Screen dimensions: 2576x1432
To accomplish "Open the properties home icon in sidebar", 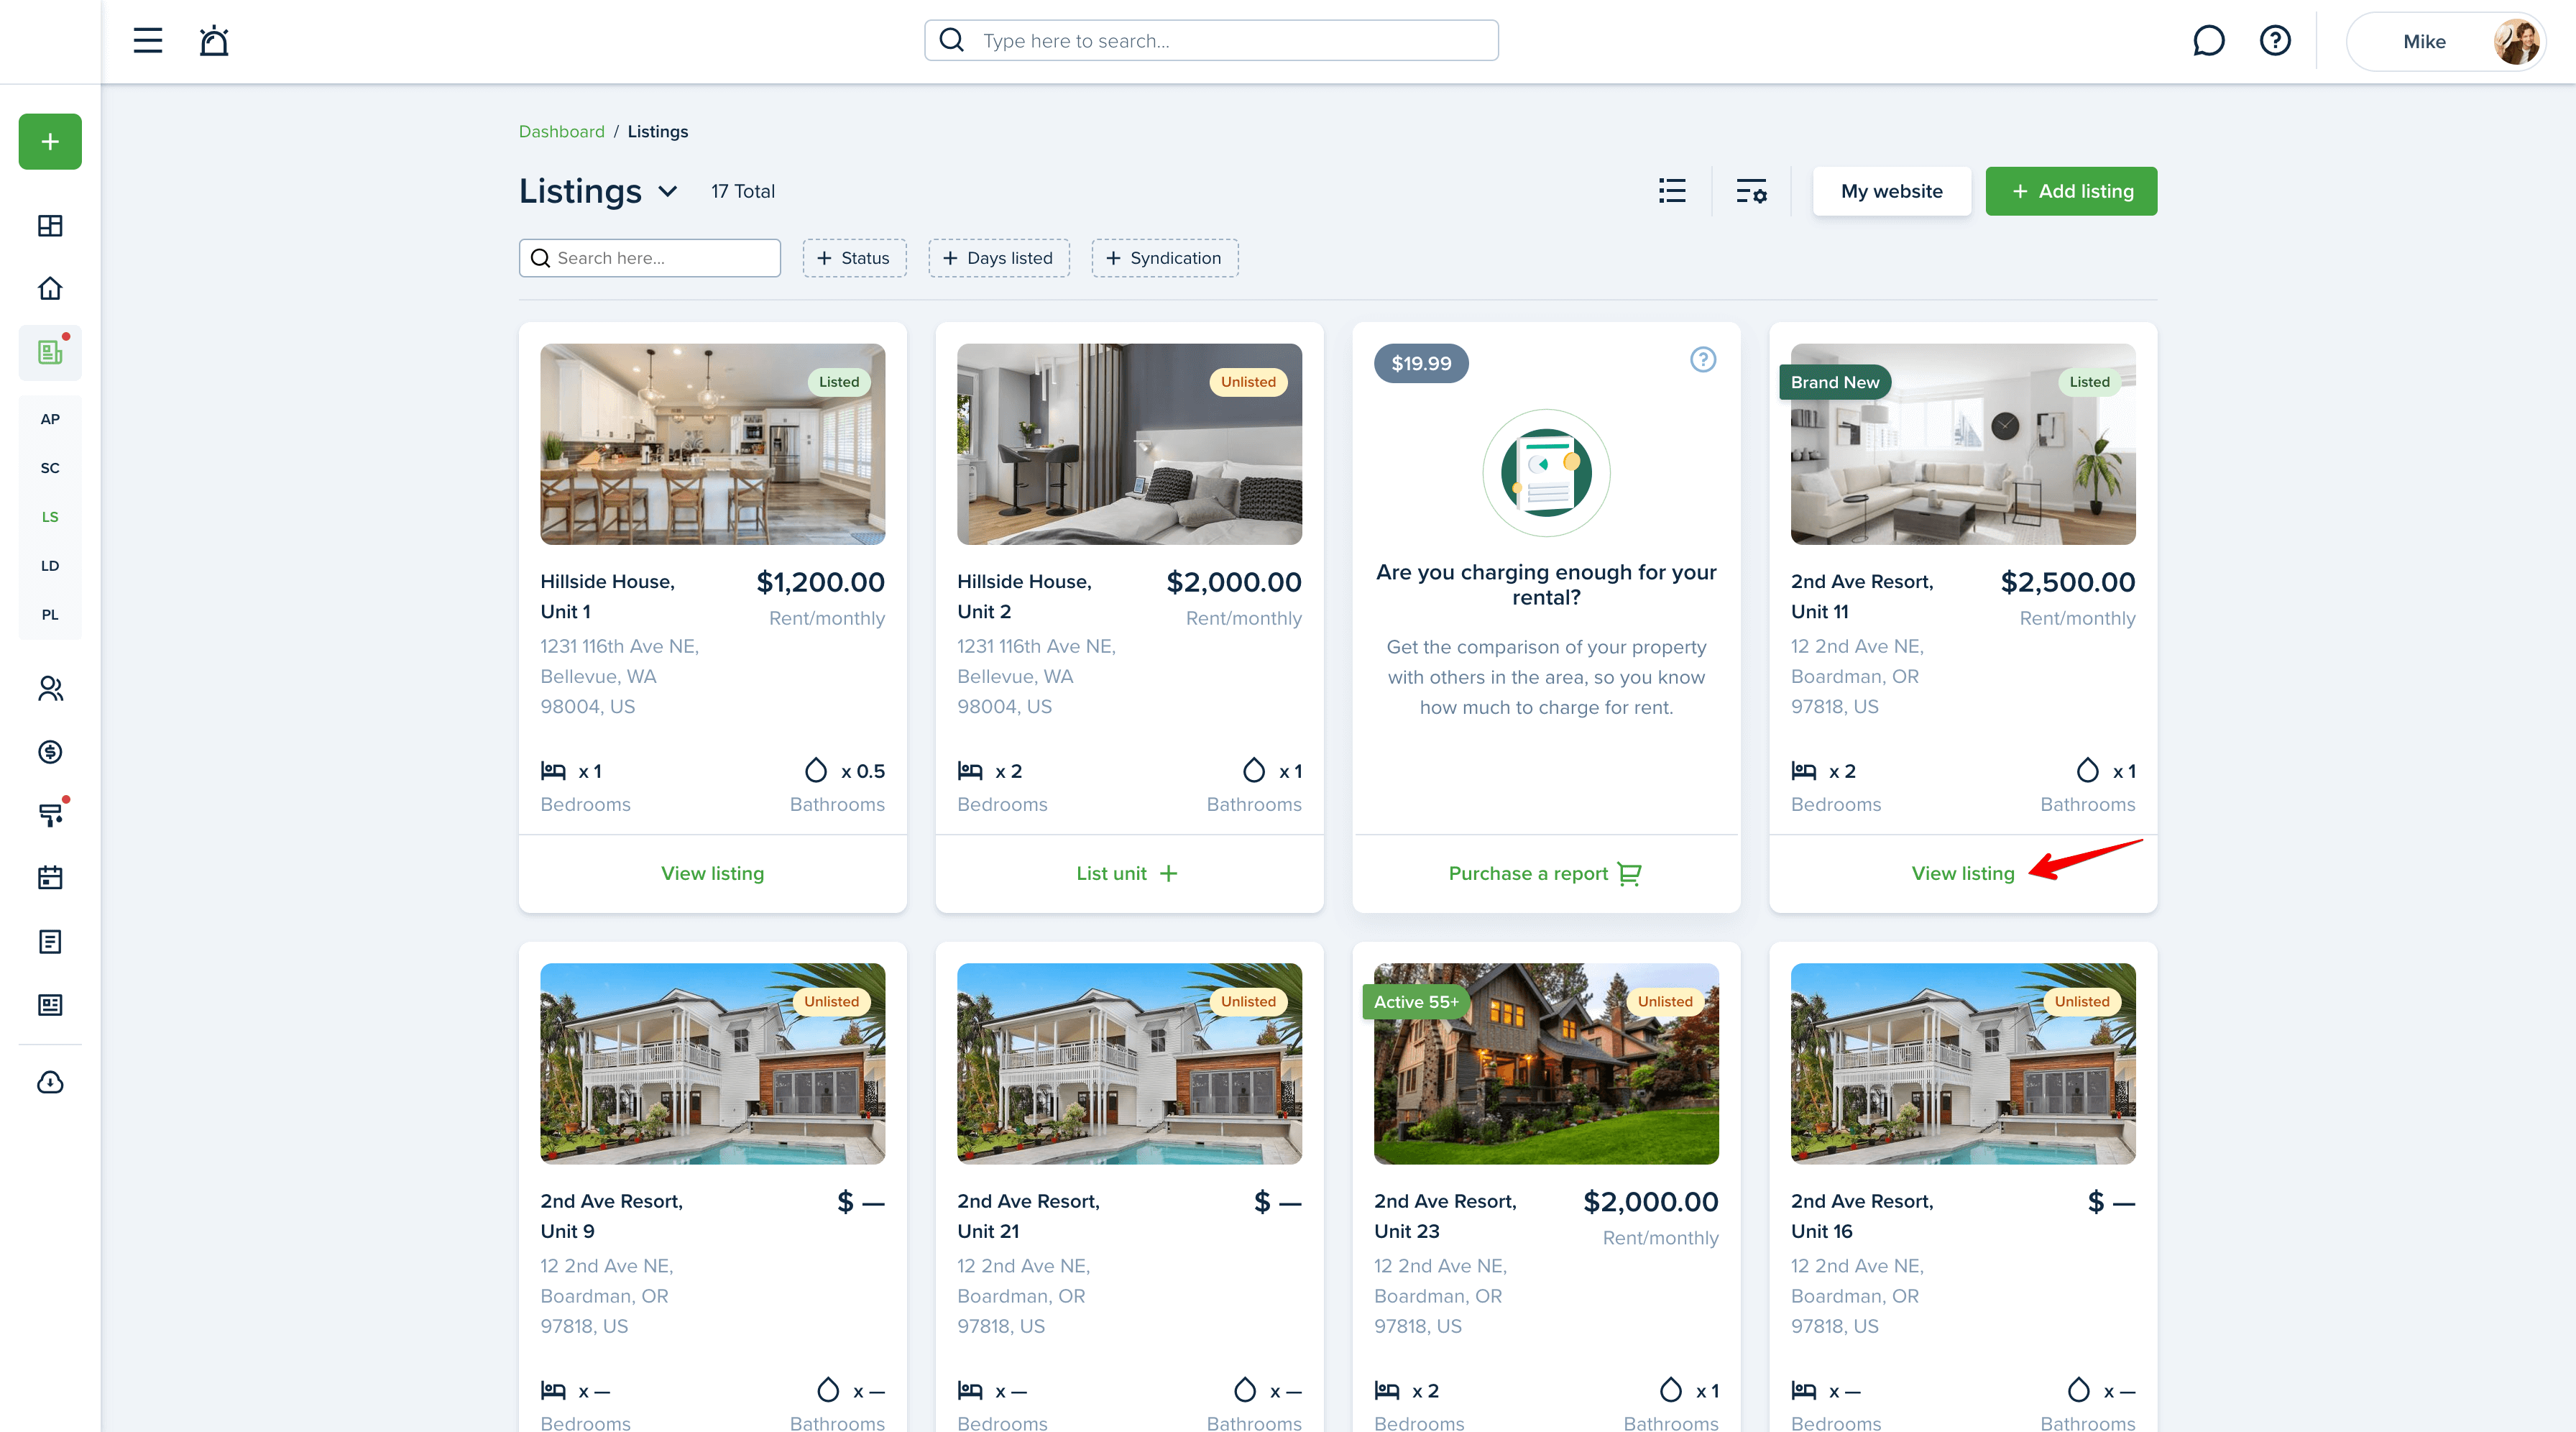I will pyautogui.click(x=50, y=289).
